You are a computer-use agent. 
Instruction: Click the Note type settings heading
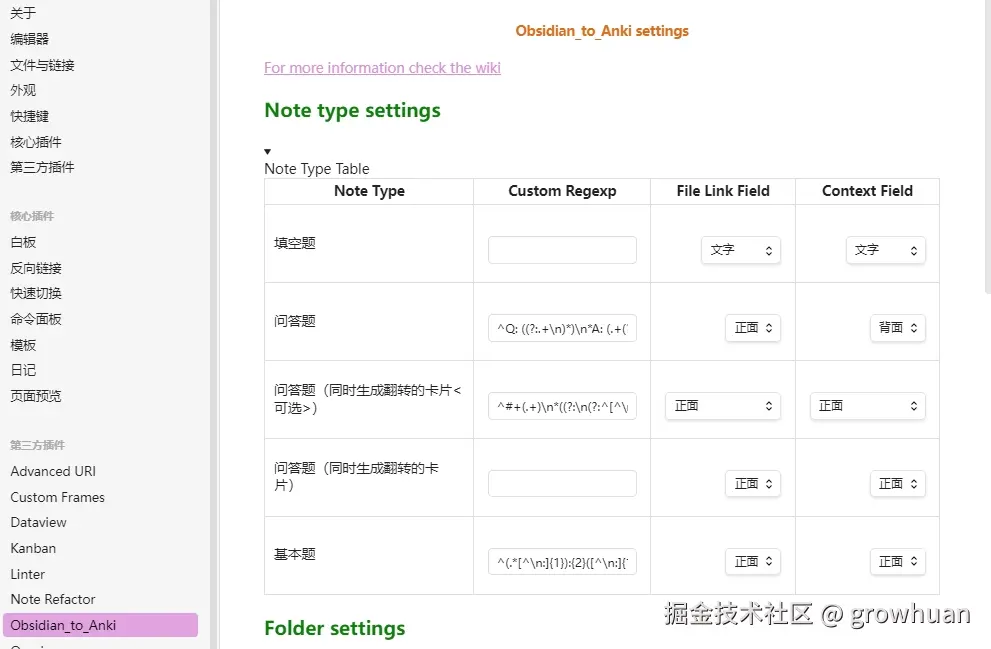[353, 111]
